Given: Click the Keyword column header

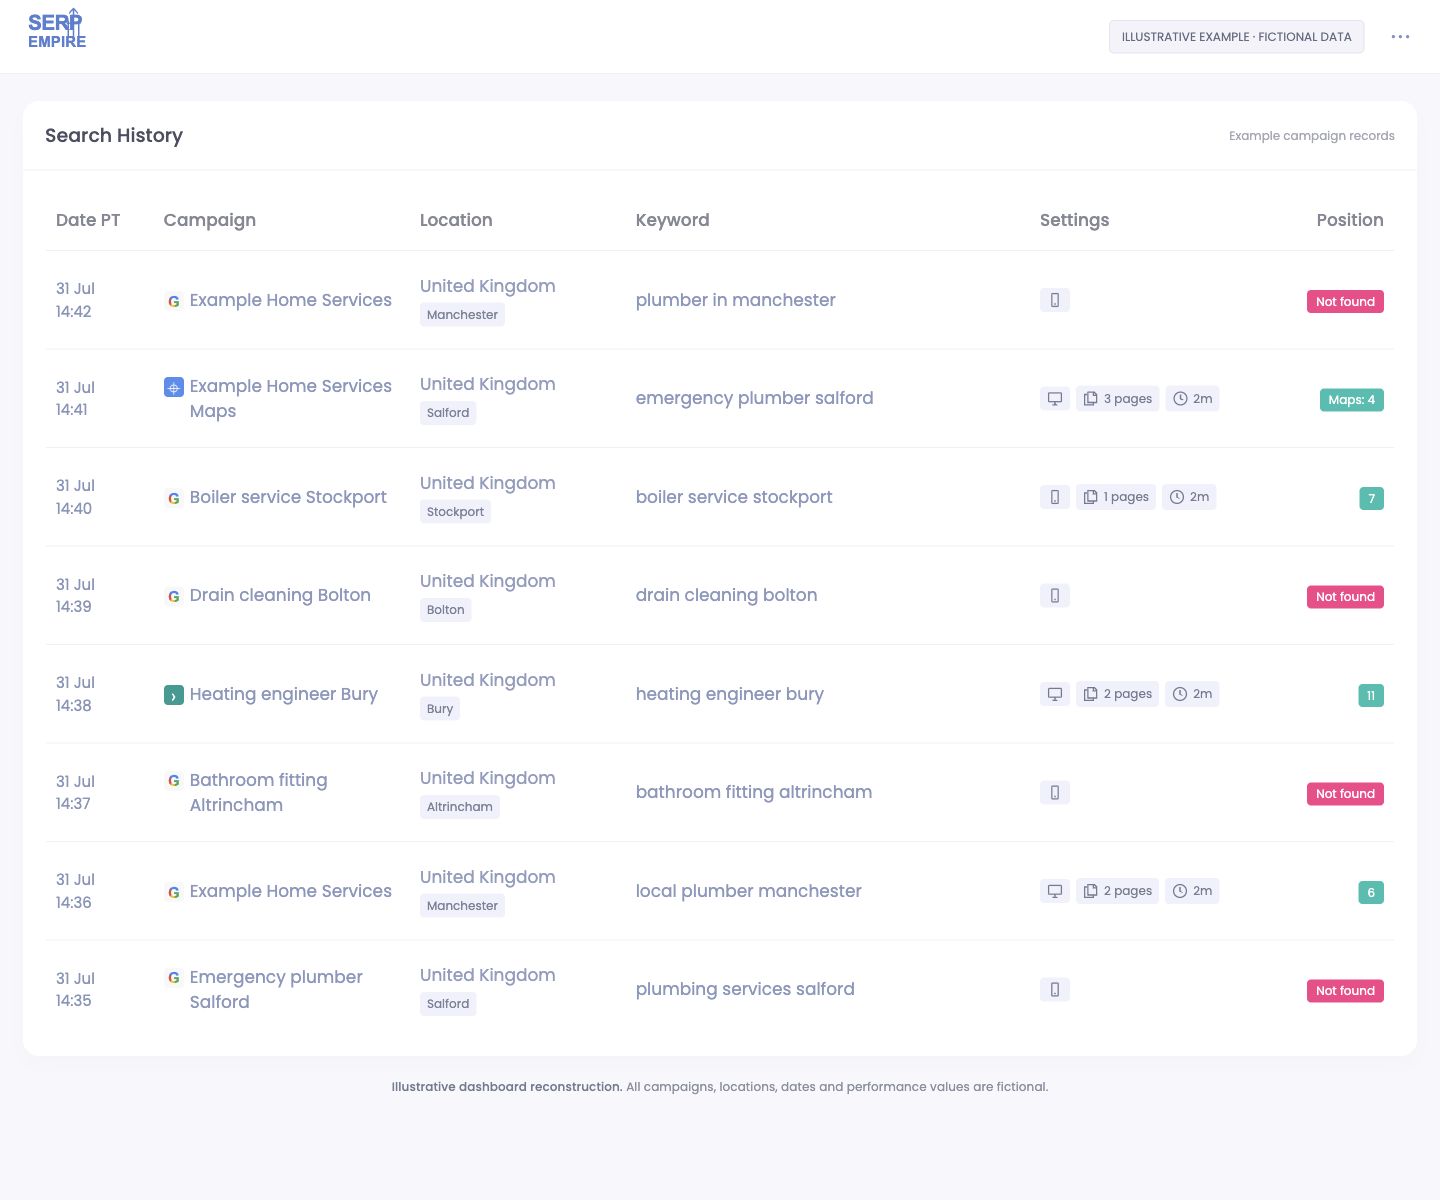Looking at the screenshot, I should [x=672, y=220].
